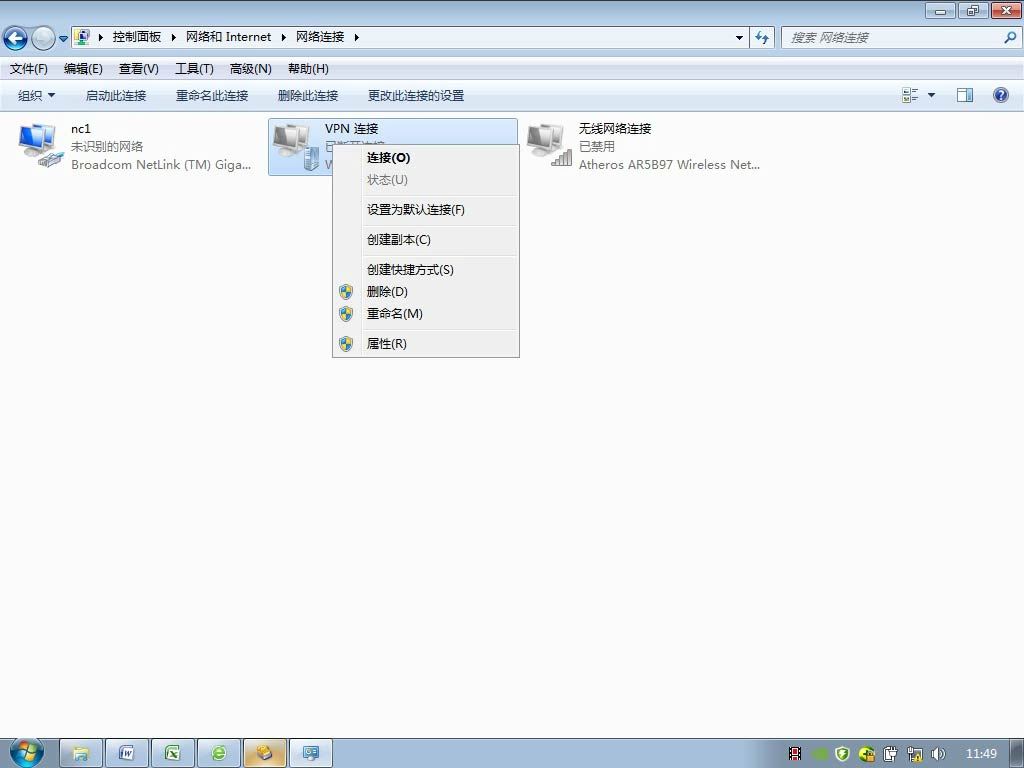Select the nc1 network adapter icon

pyautogui.click(x=40, y=146)
